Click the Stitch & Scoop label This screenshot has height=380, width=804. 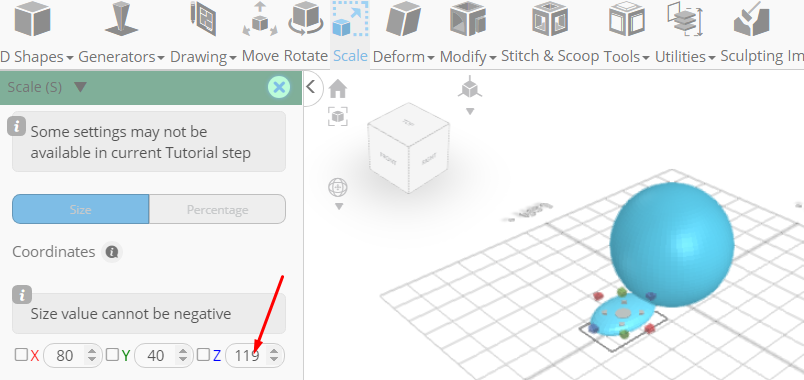(550, 55)
